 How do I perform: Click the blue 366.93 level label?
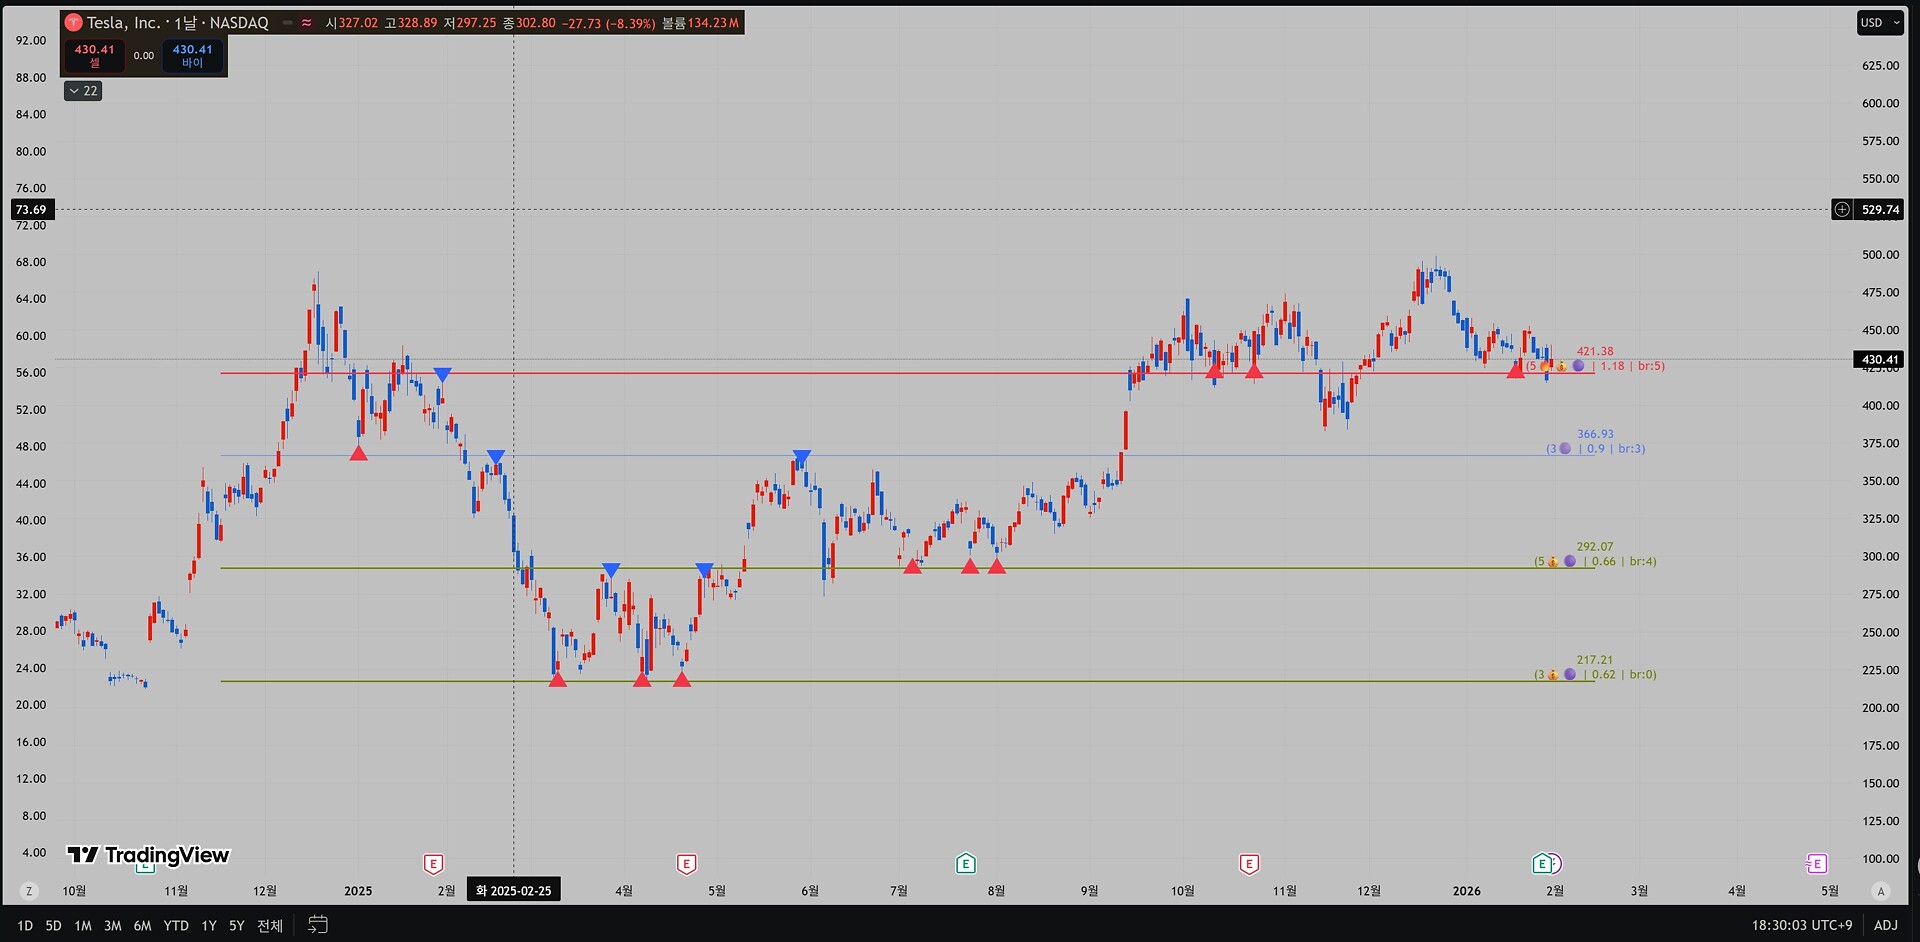click(1595, 435)
